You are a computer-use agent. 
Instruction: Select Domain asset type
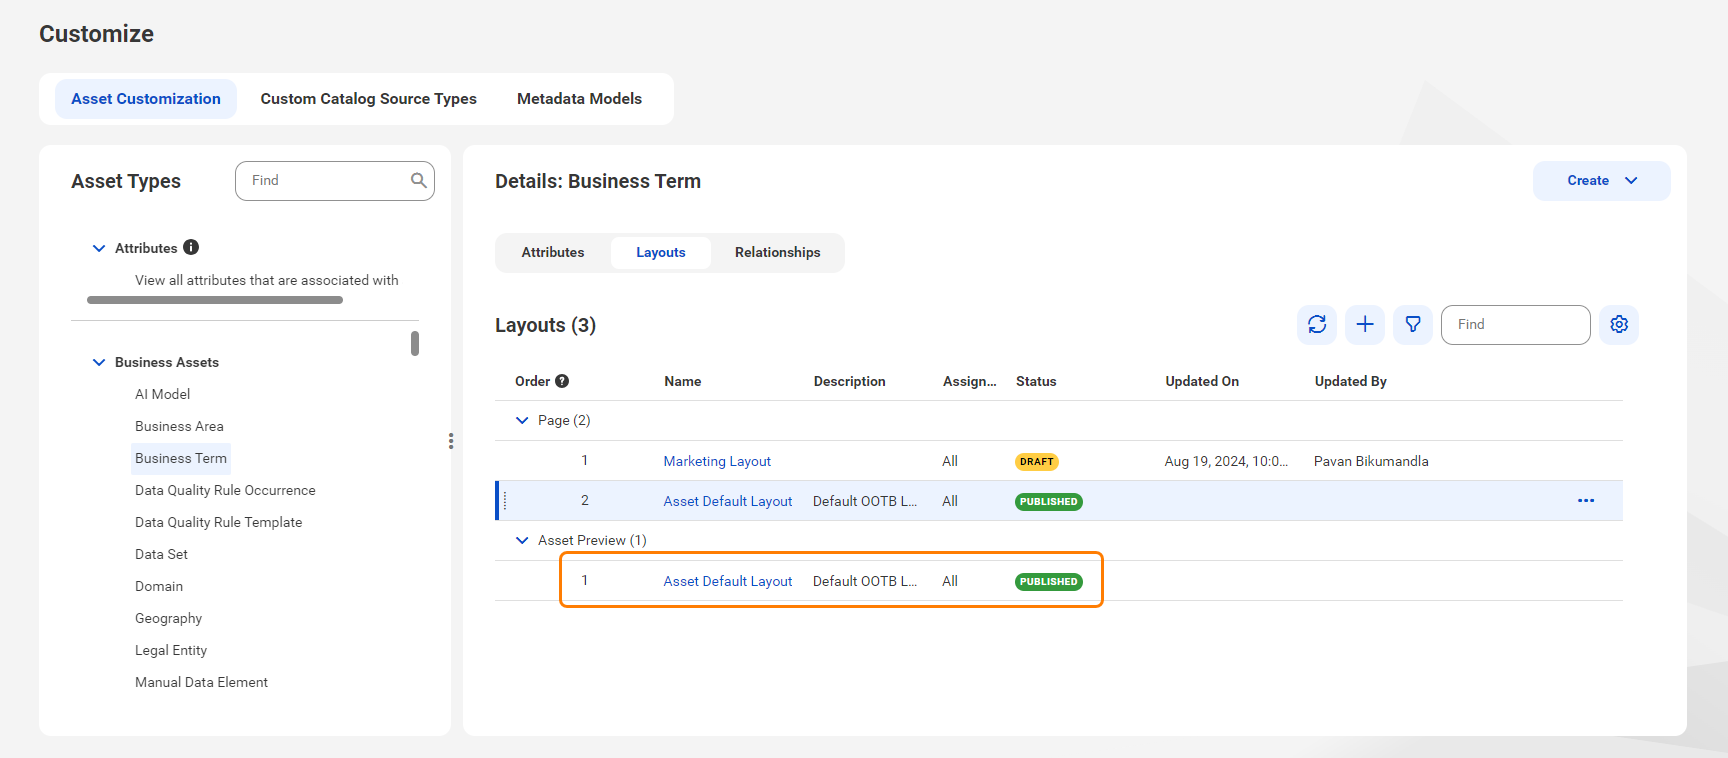click(159, 586)
